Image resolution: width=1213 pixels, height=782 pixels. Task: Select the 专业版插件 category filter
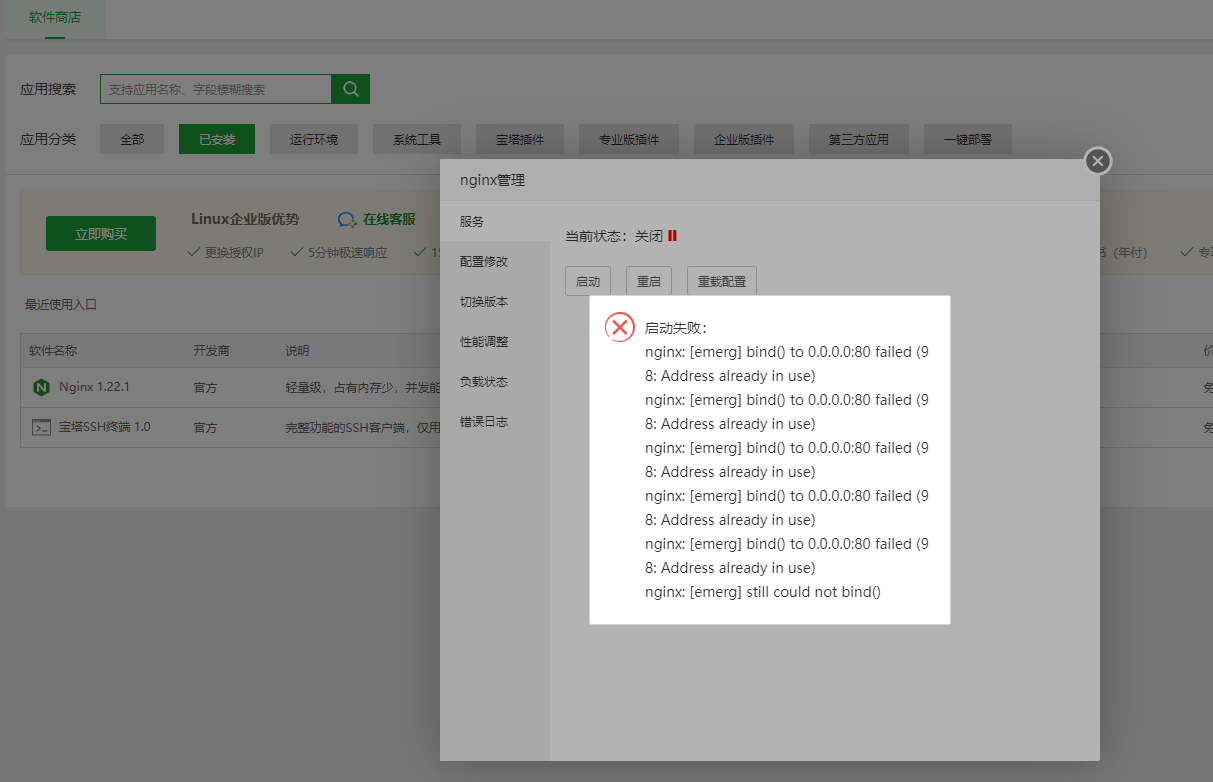(629, 139)
